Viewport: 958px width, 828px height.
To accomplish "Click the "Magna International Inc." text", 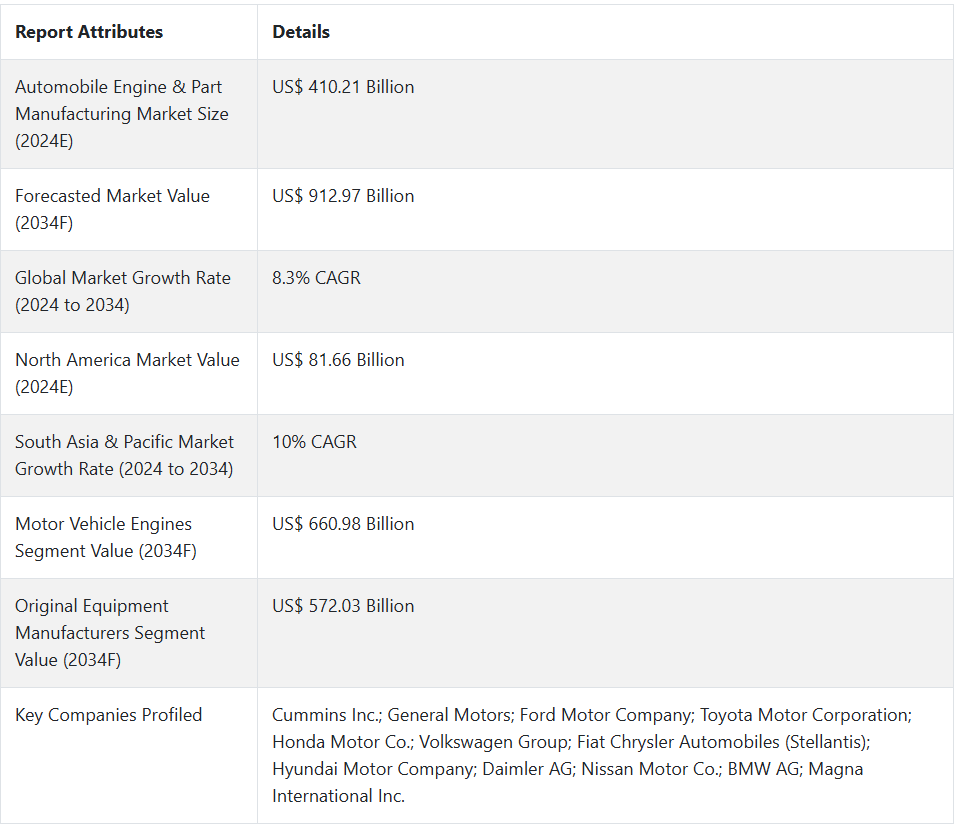I will pos(338,796).
